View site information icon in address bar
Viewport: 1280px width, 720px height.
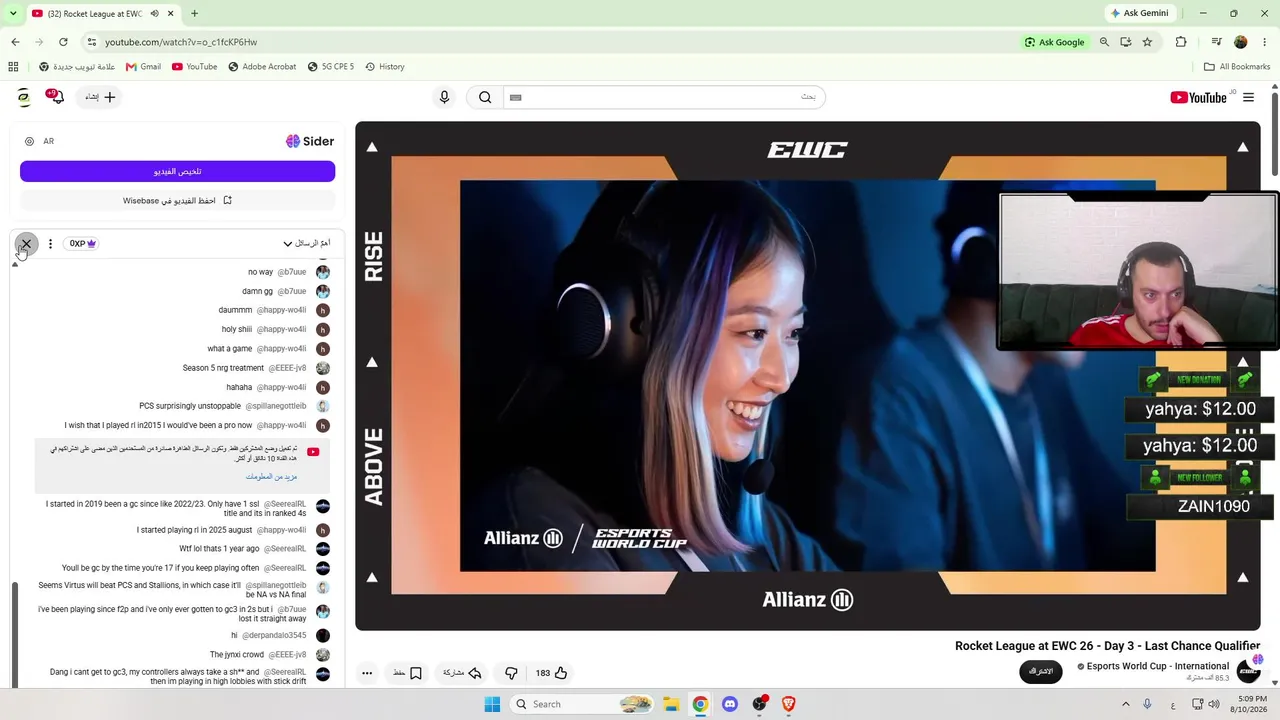[x=92, y=42]
